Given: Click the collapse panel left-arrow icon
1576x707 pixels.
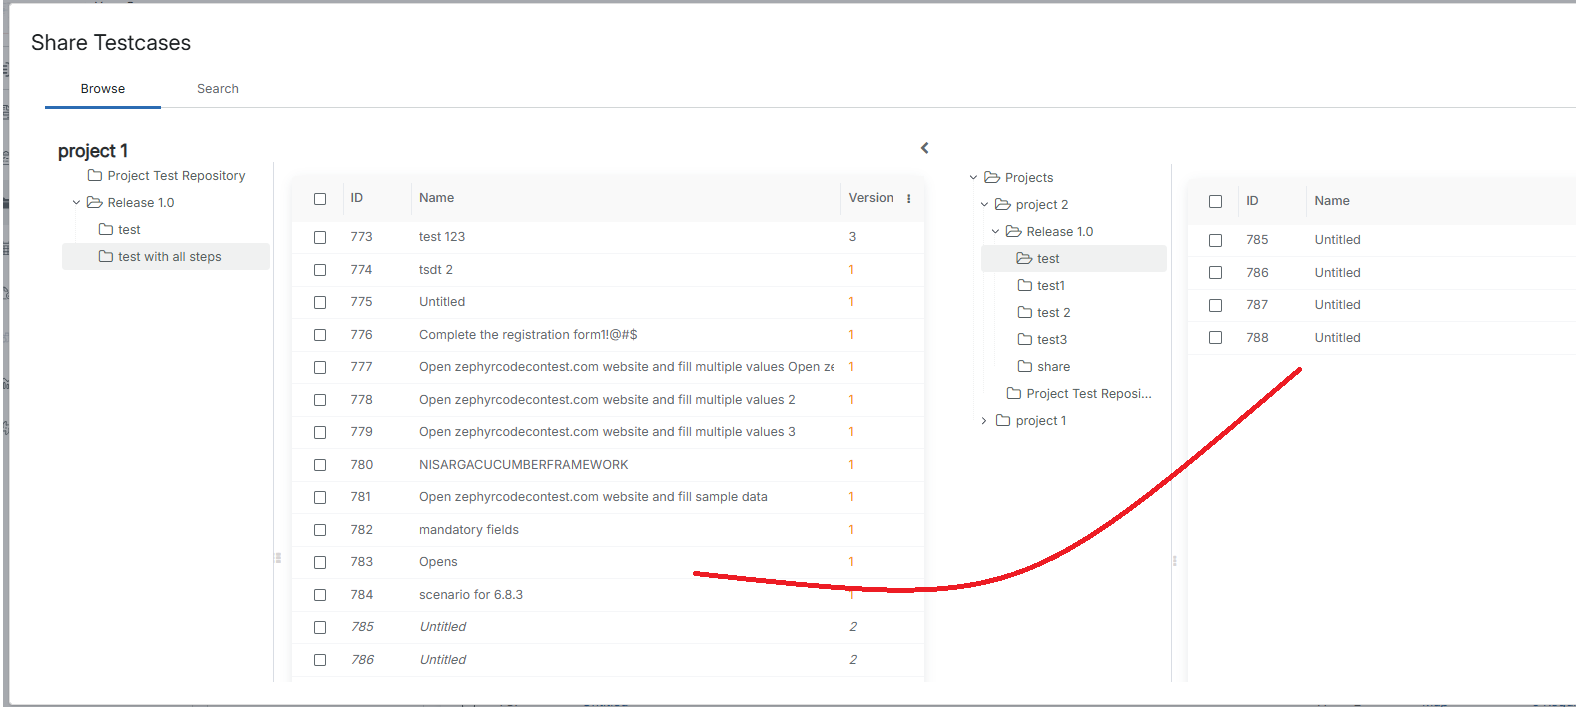Looking at the screenshot, I should pyautogui.click(x=924, y=148).
